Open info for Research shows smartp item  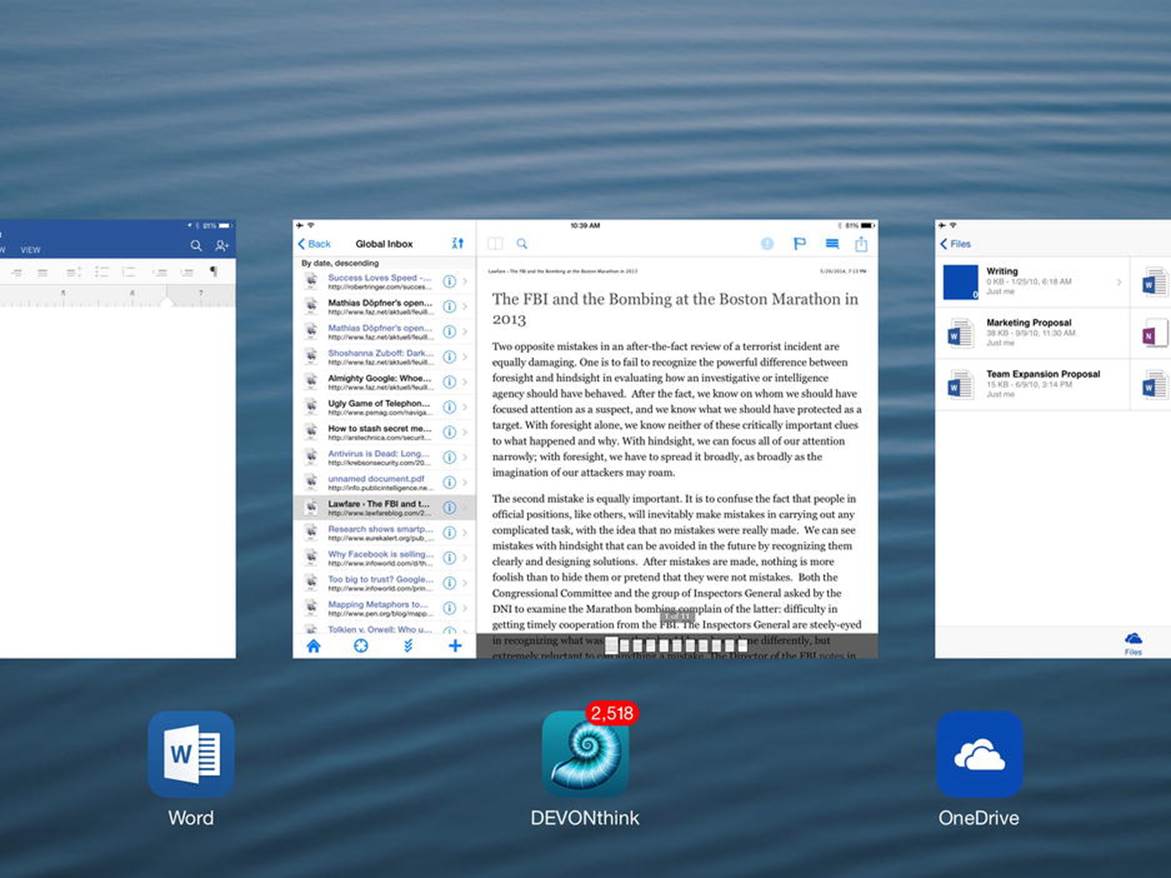point(450,532)
